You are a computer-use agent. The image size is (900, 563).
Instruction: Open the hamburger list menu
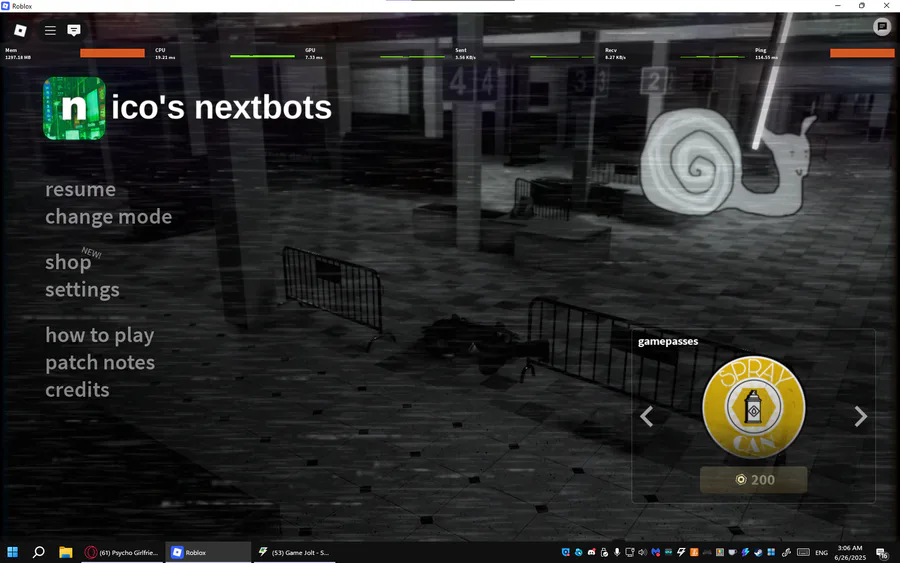tap(51, 30)
